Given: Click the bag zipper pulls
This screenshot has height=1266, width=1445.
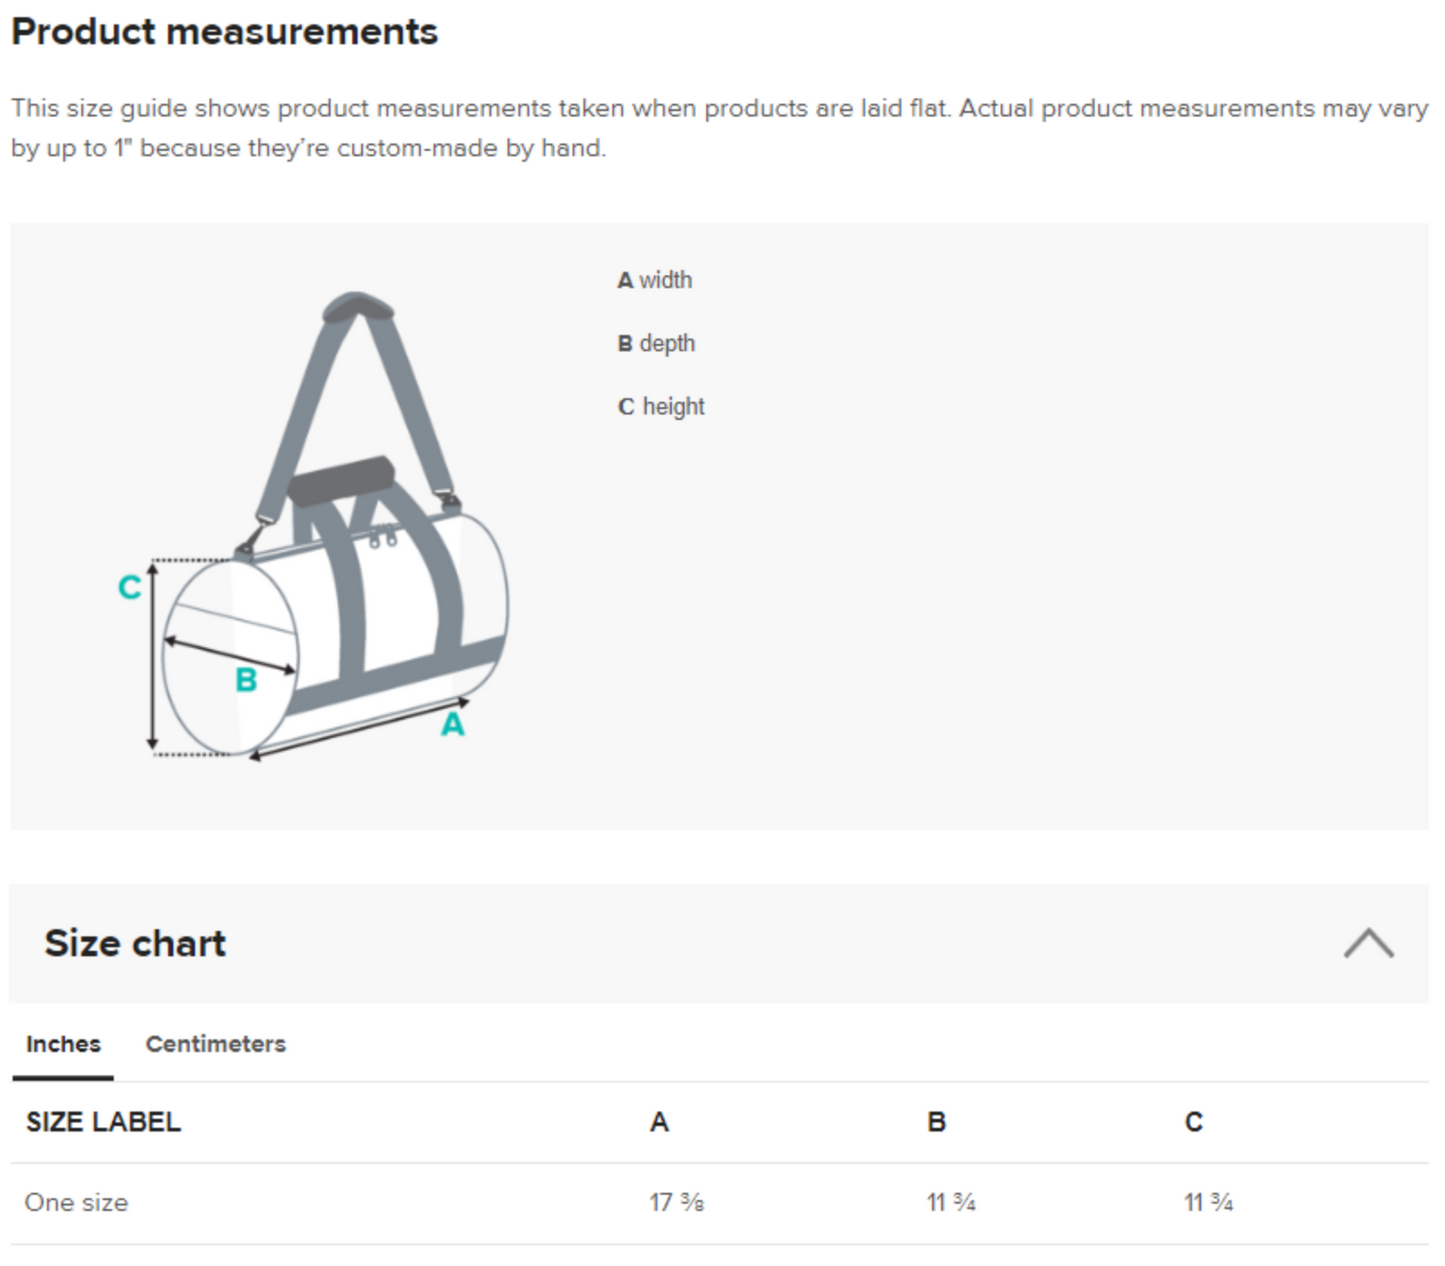Looking at the screenshot, I should tap(383, 539).
